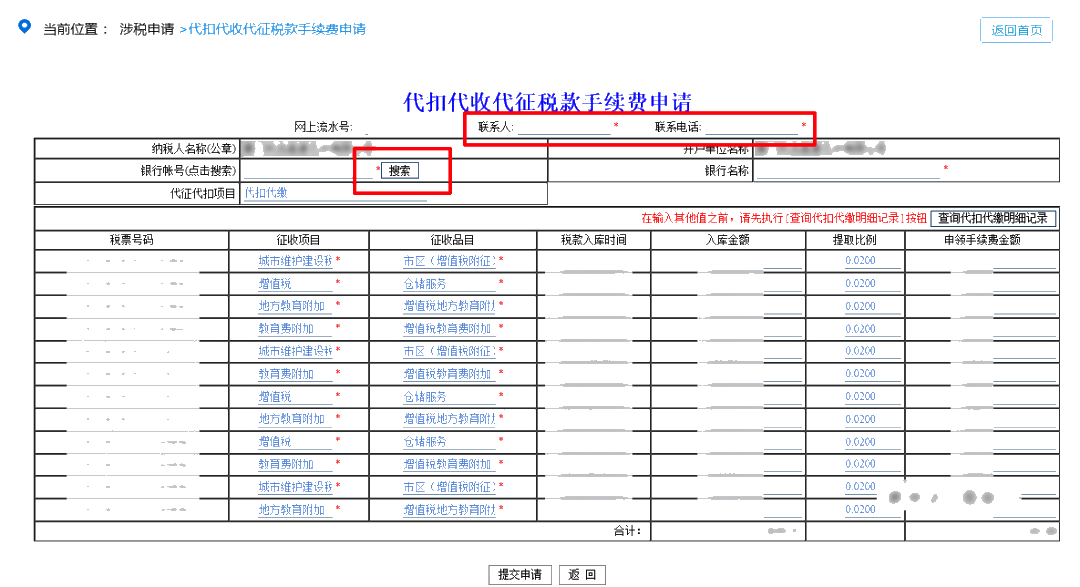The width and height of the screenshot is (1080, 587).
Task: Click the 纳税人名称(公章) label
Action: tap(194, 148)
